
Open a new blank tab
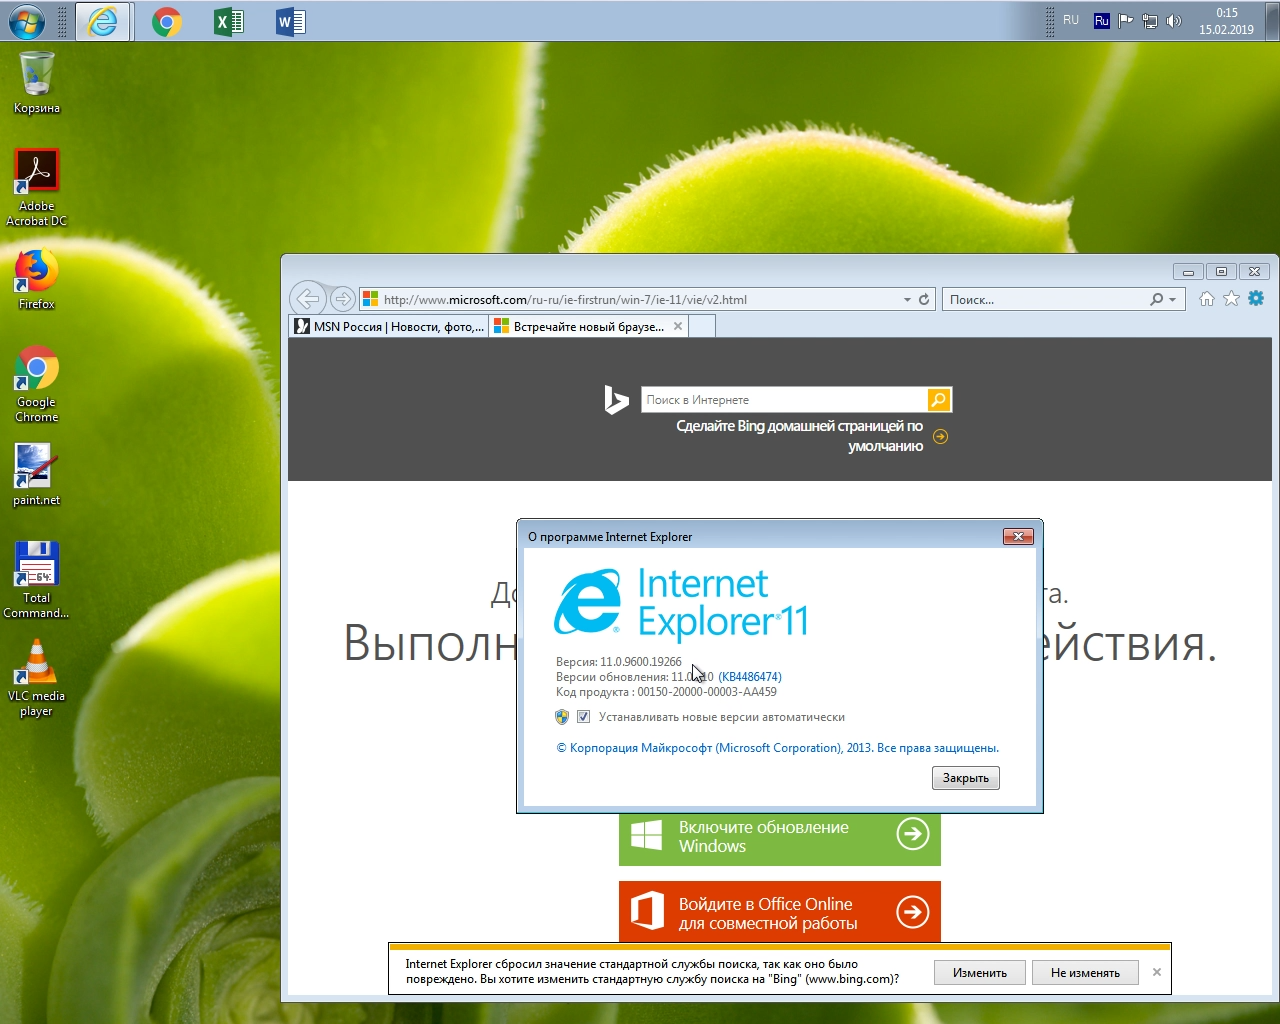[702, 326]
